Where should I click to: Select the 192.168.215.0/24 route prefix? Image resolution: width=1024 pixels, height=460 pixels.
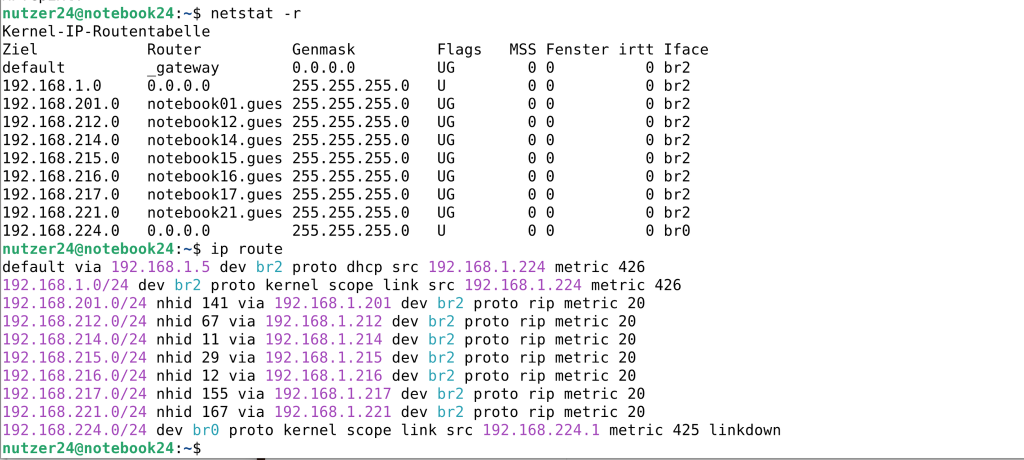74,357
